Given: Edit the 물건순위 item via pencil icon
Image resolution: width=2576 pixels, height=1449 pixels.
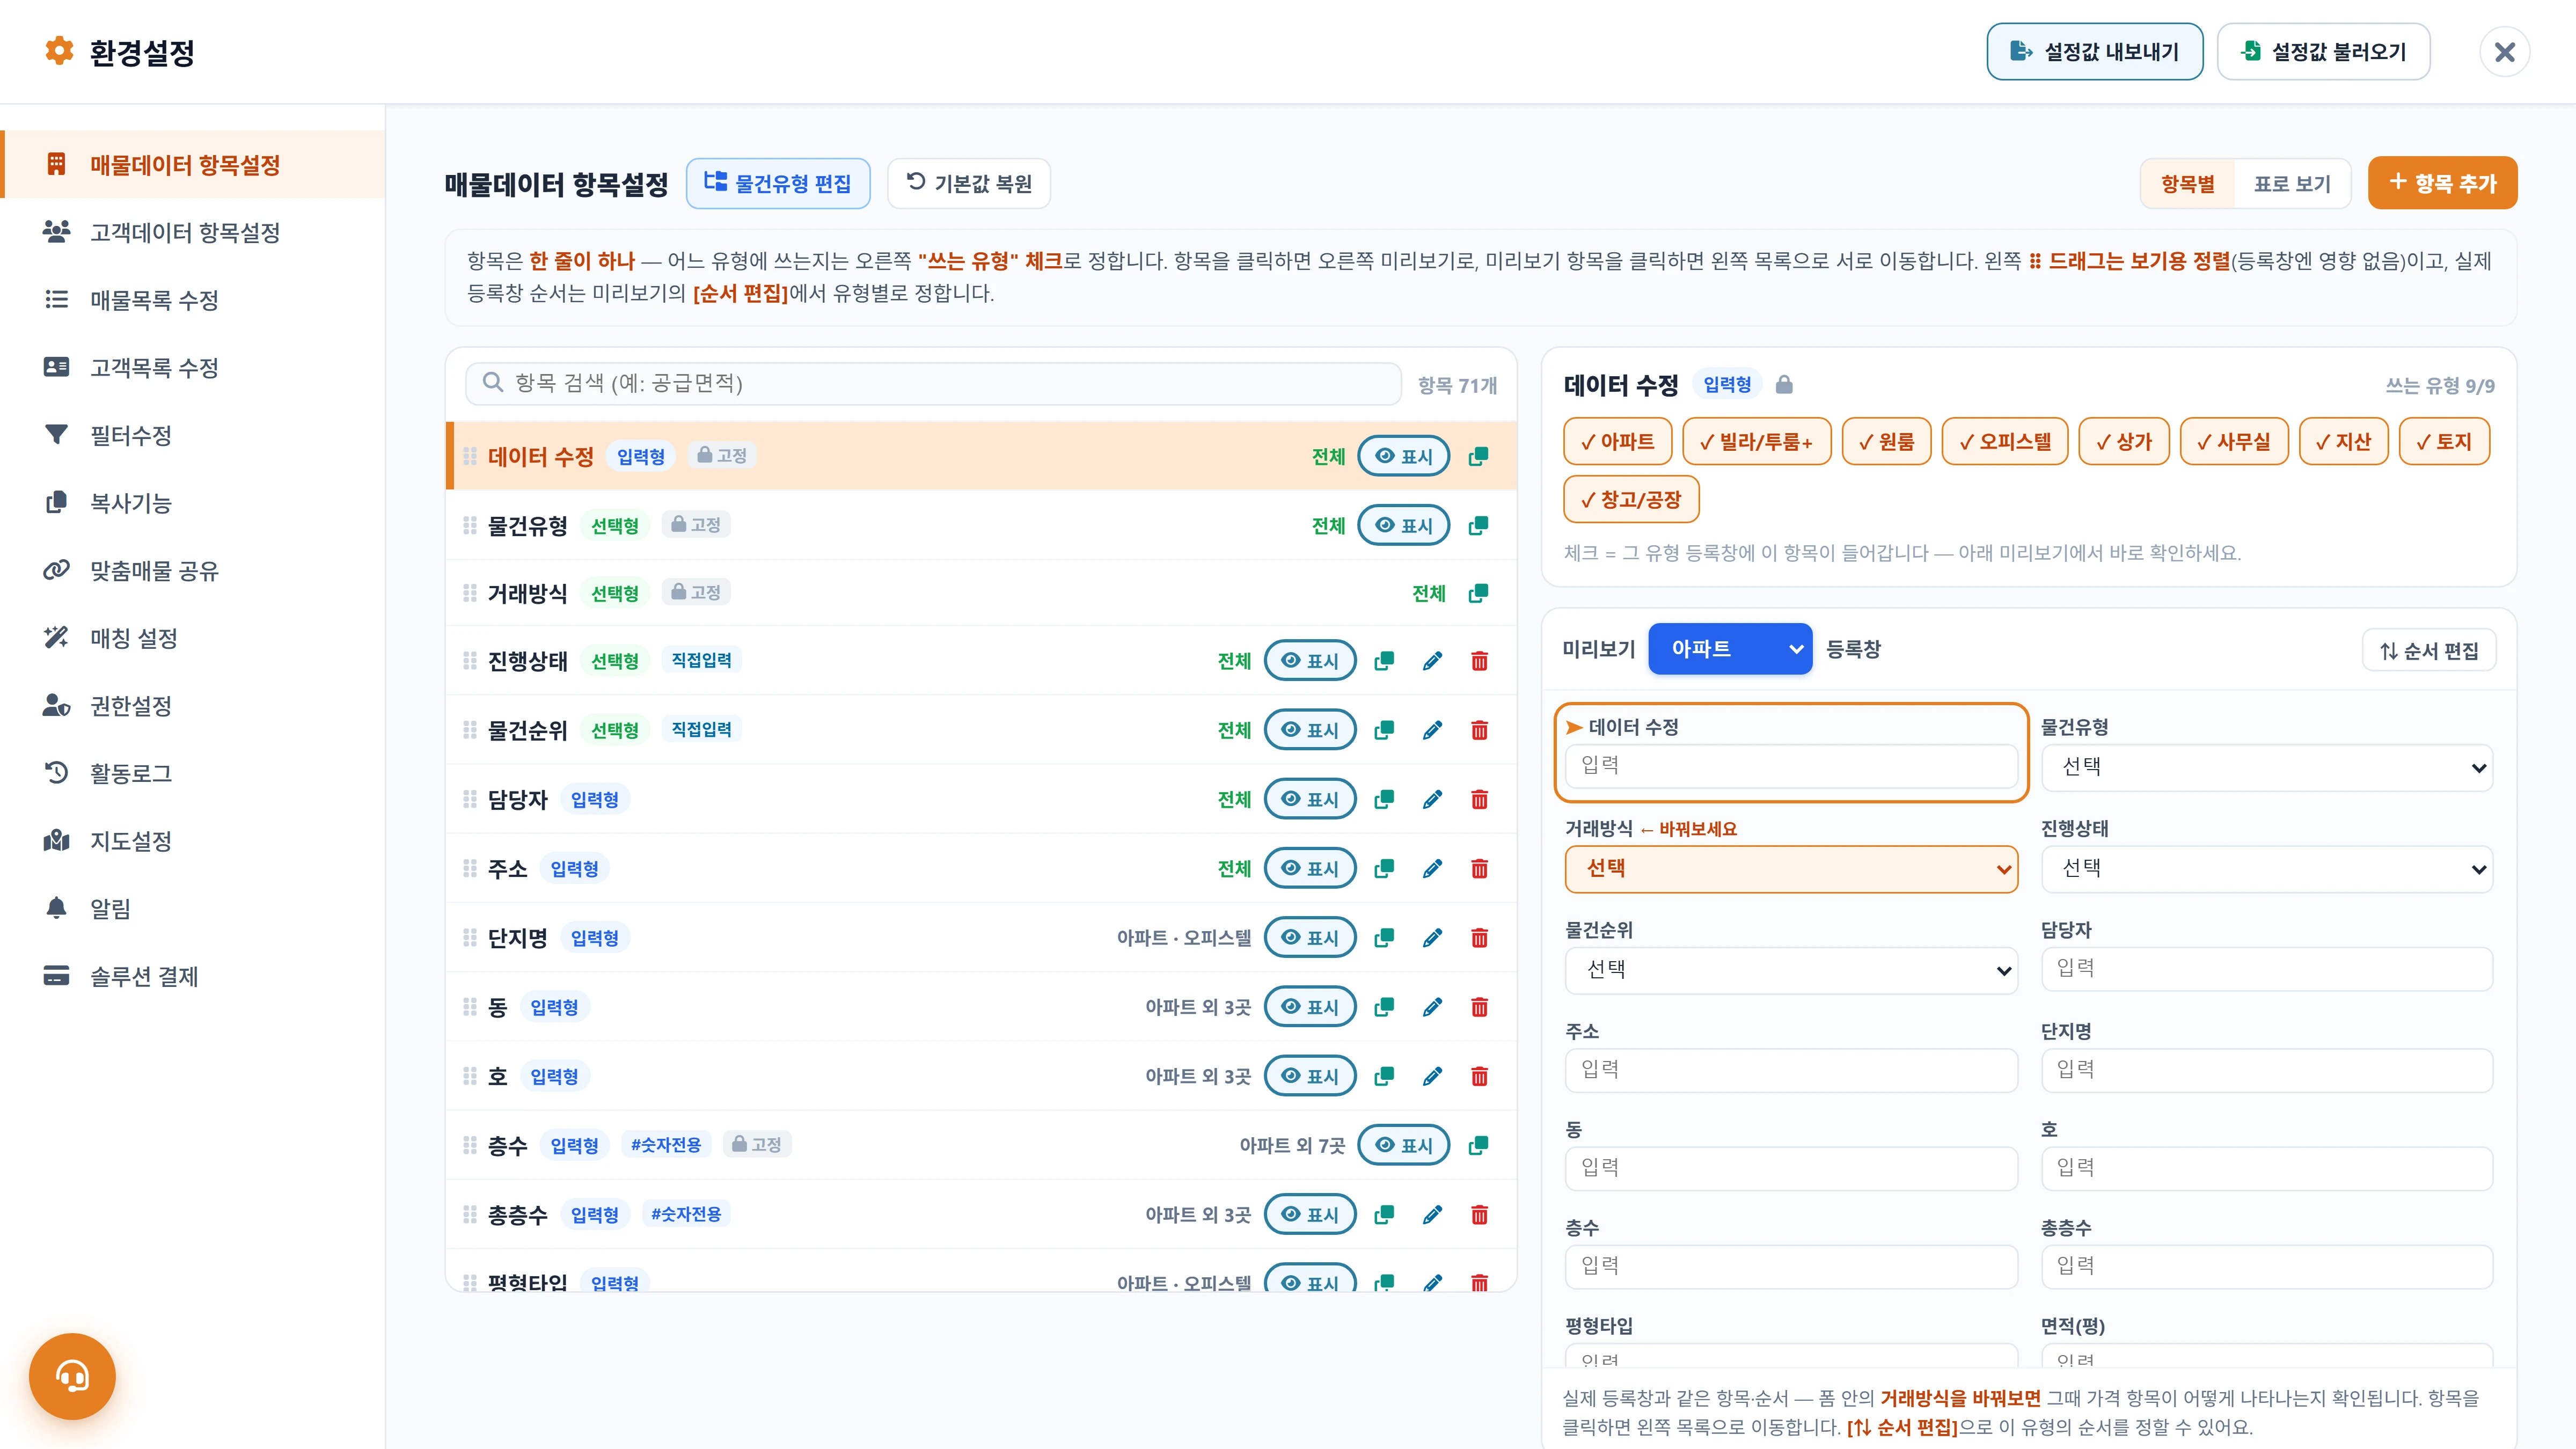Looking at the screenshot, I should [x=1432, y=730].
